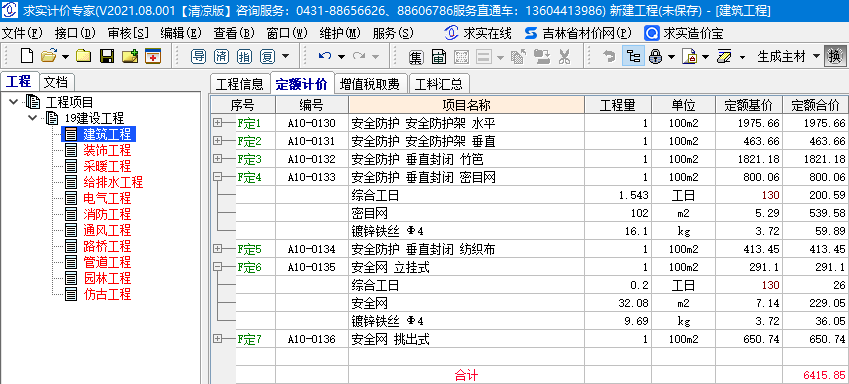The width and height of the screenshot is (849, 384).
Task: Expand row F定3 in the quota table
Action: pos(218,159)
